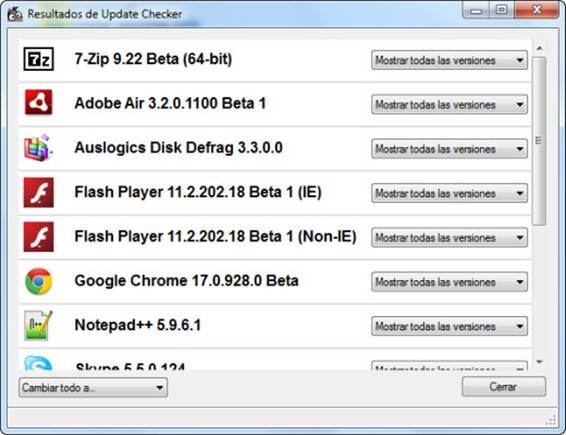This screenshot has width=566, height=435.
Task: Click the Skype icon
Action: click(x=38, y=363)
